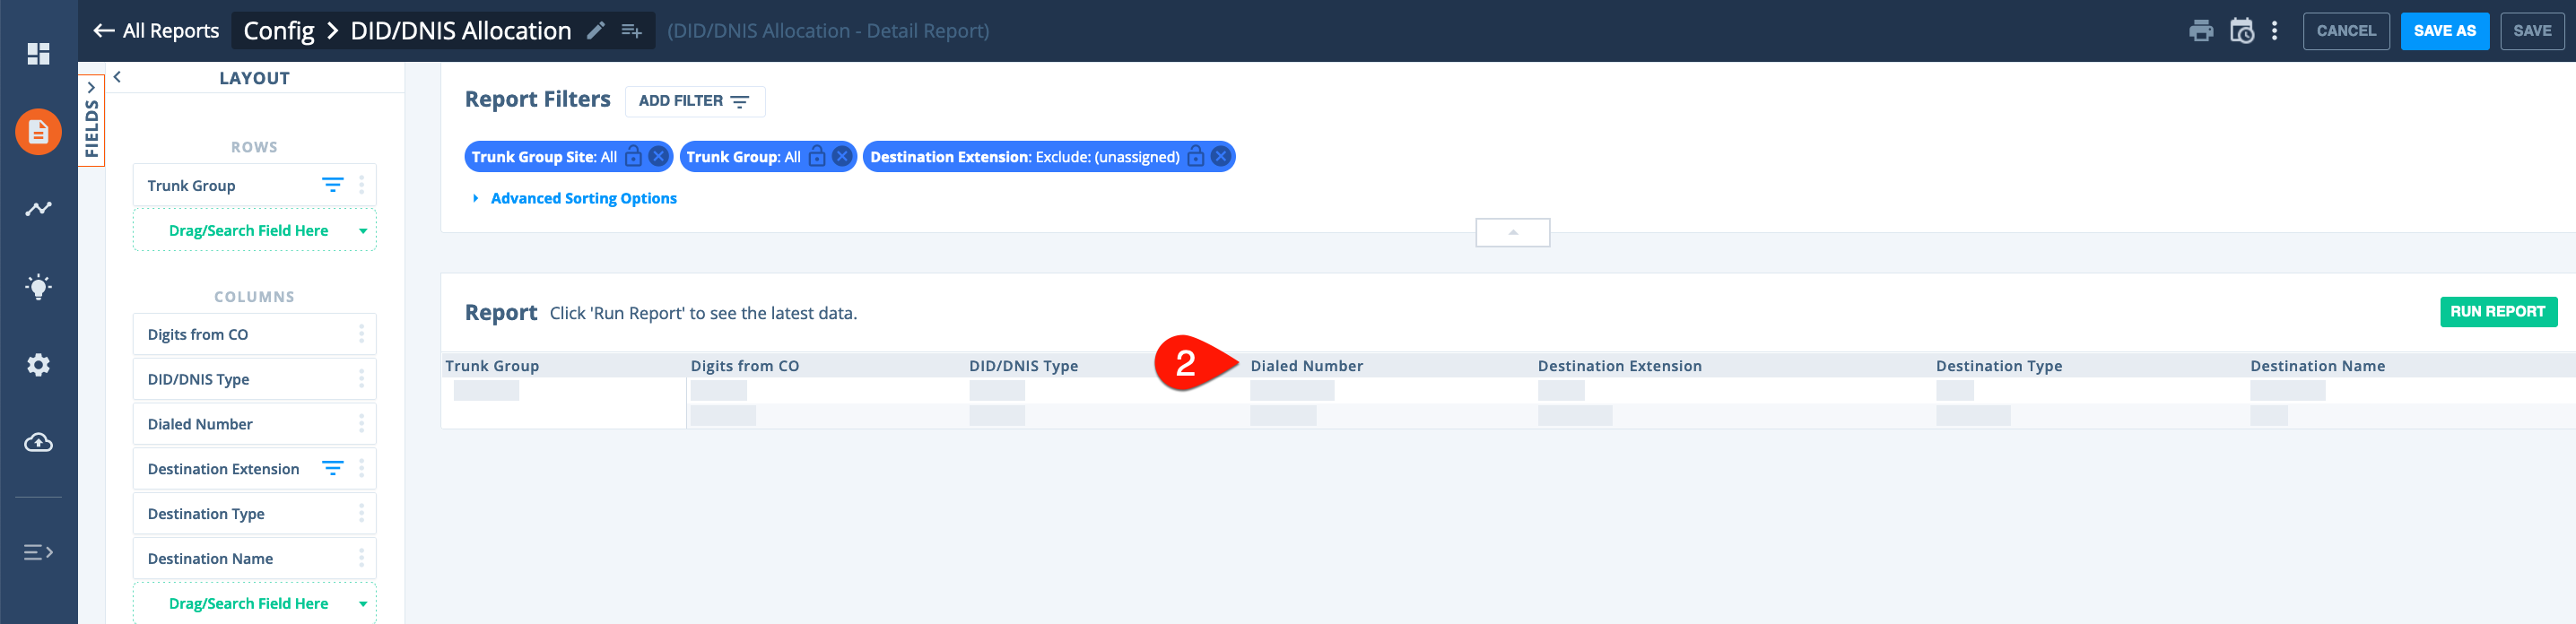Click the CANCEL button
The image size is (2576, 624).
pyautogui.click(x=2346, y=31)
